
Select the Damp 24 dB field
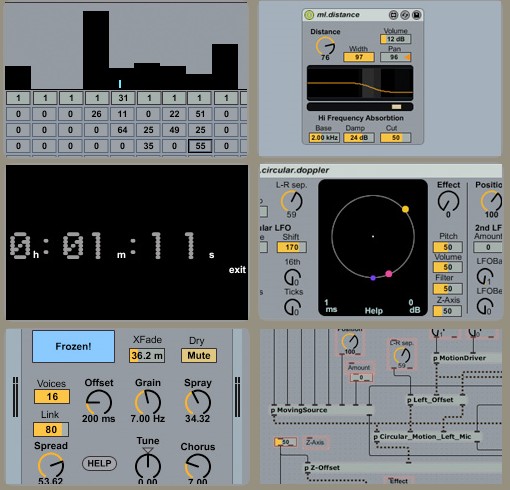click(359, 138)
